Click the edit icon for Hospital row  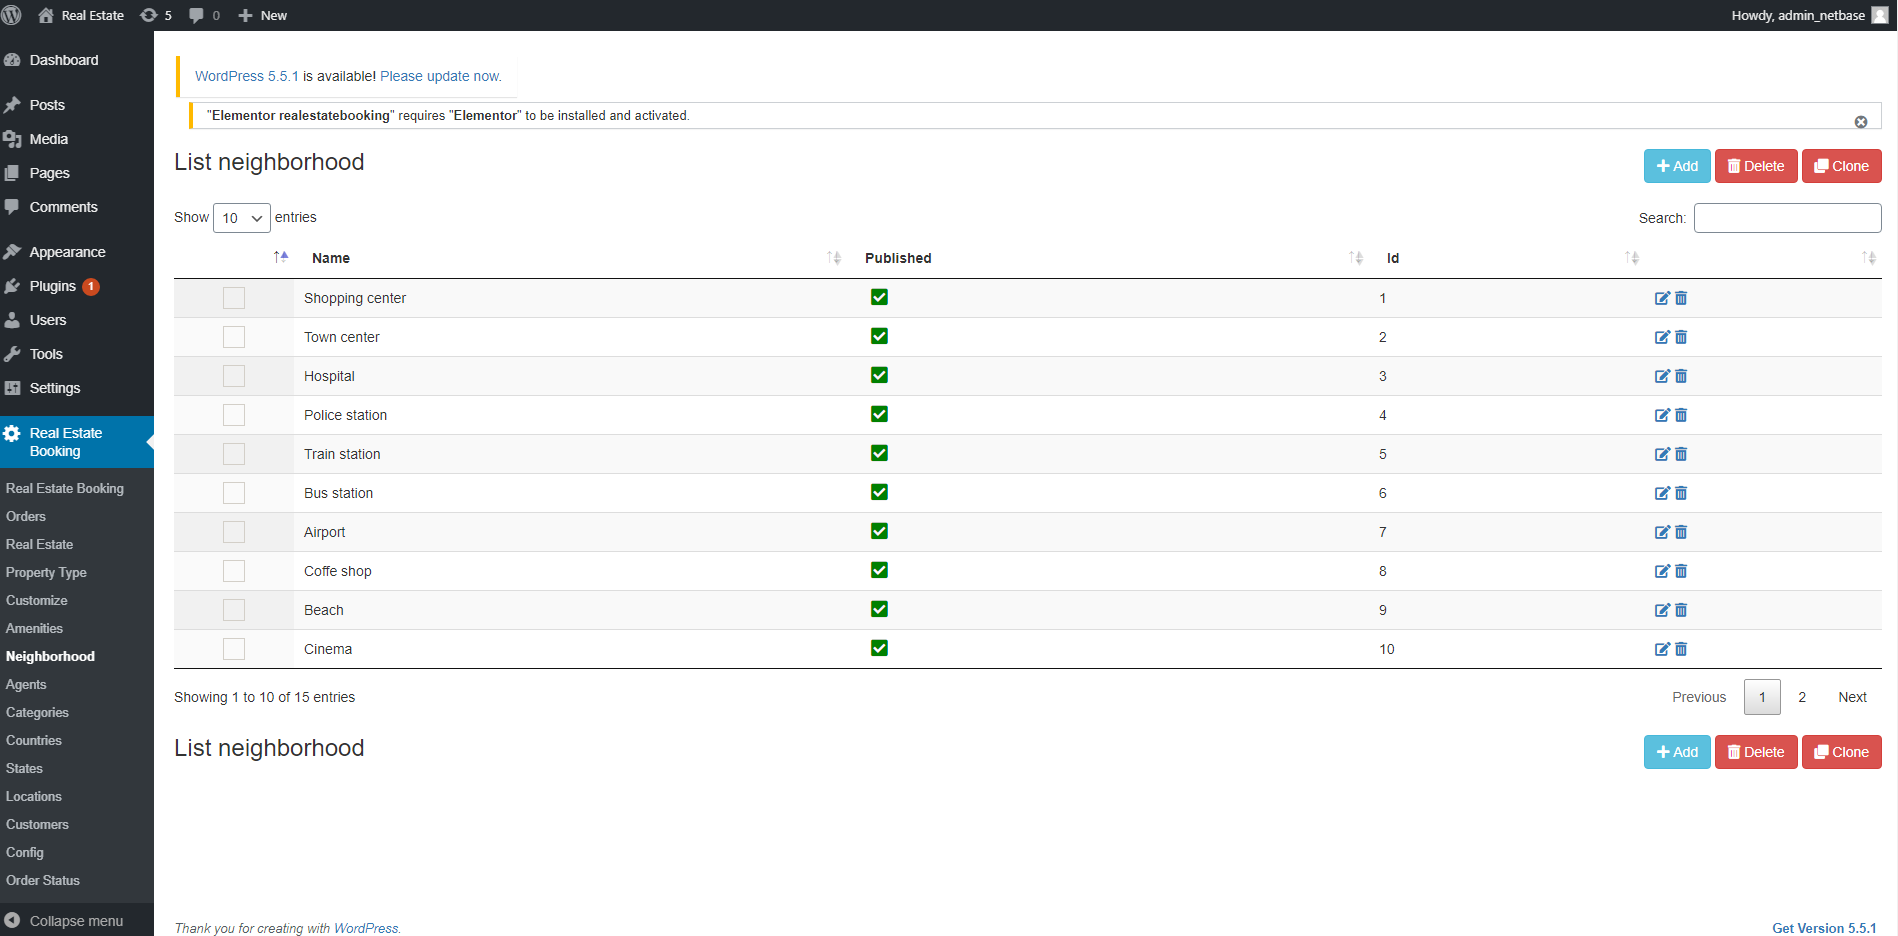click(1661, 376)
